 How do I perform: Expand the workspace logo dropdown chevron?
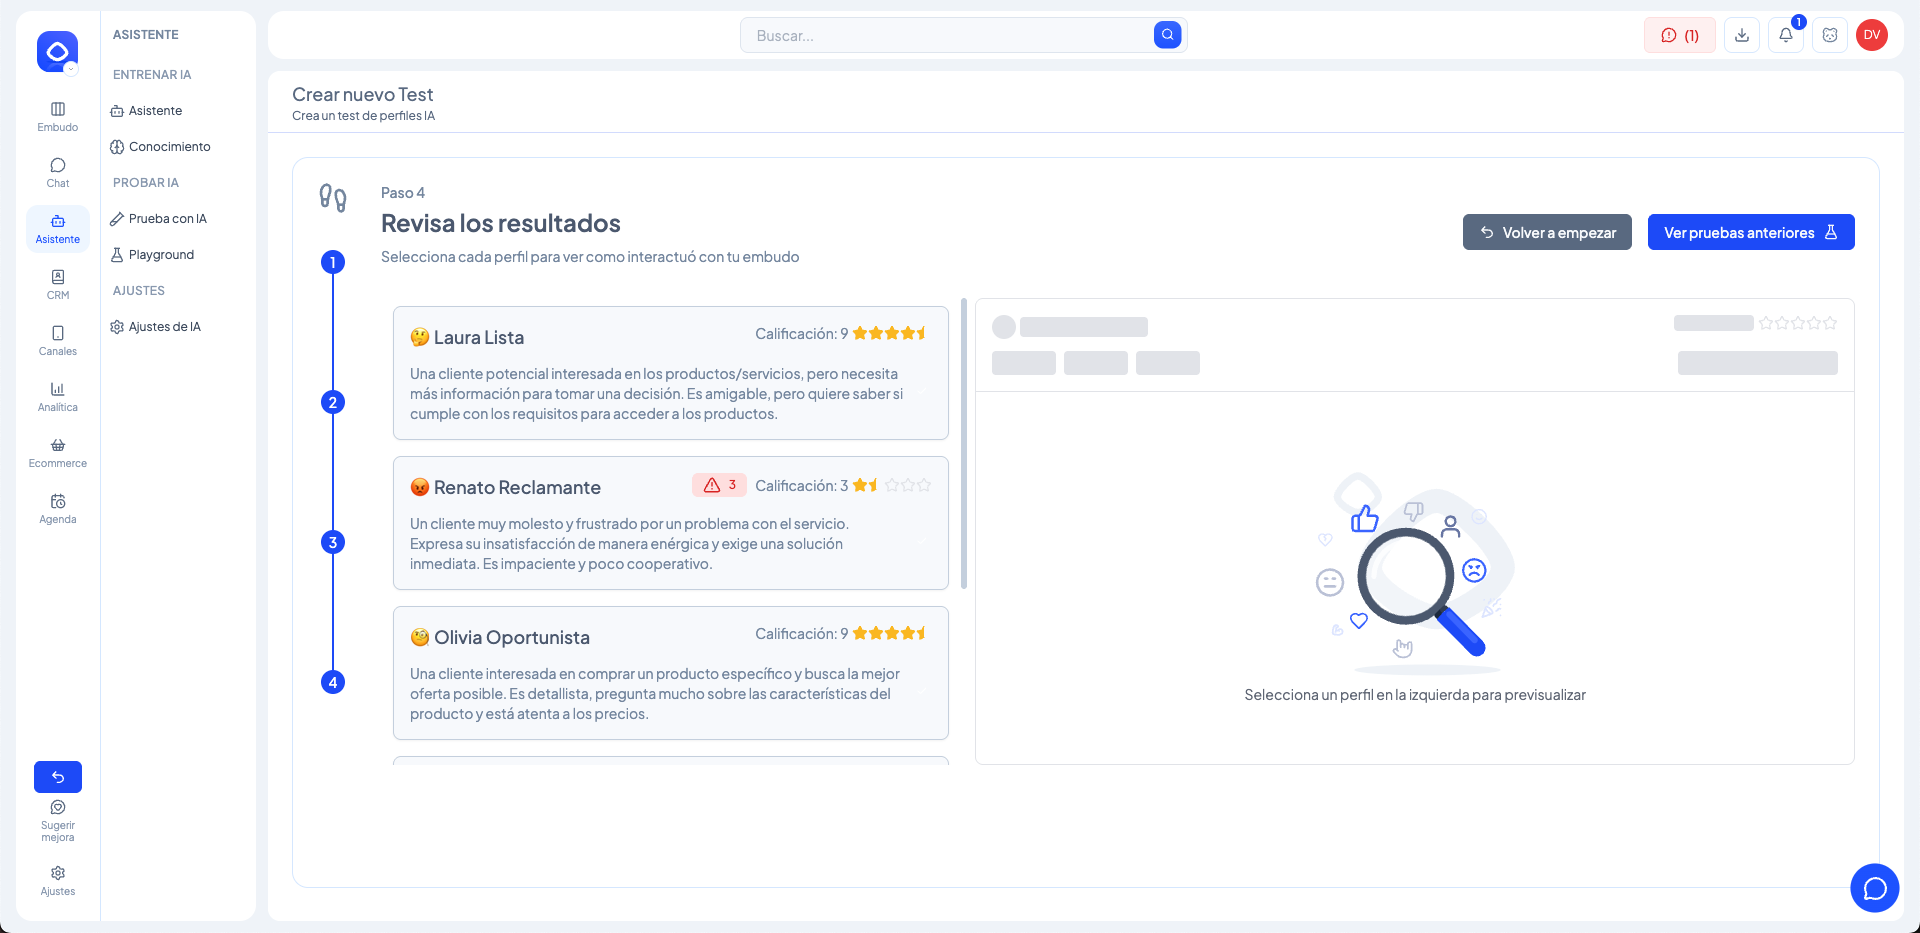(71, 69)
